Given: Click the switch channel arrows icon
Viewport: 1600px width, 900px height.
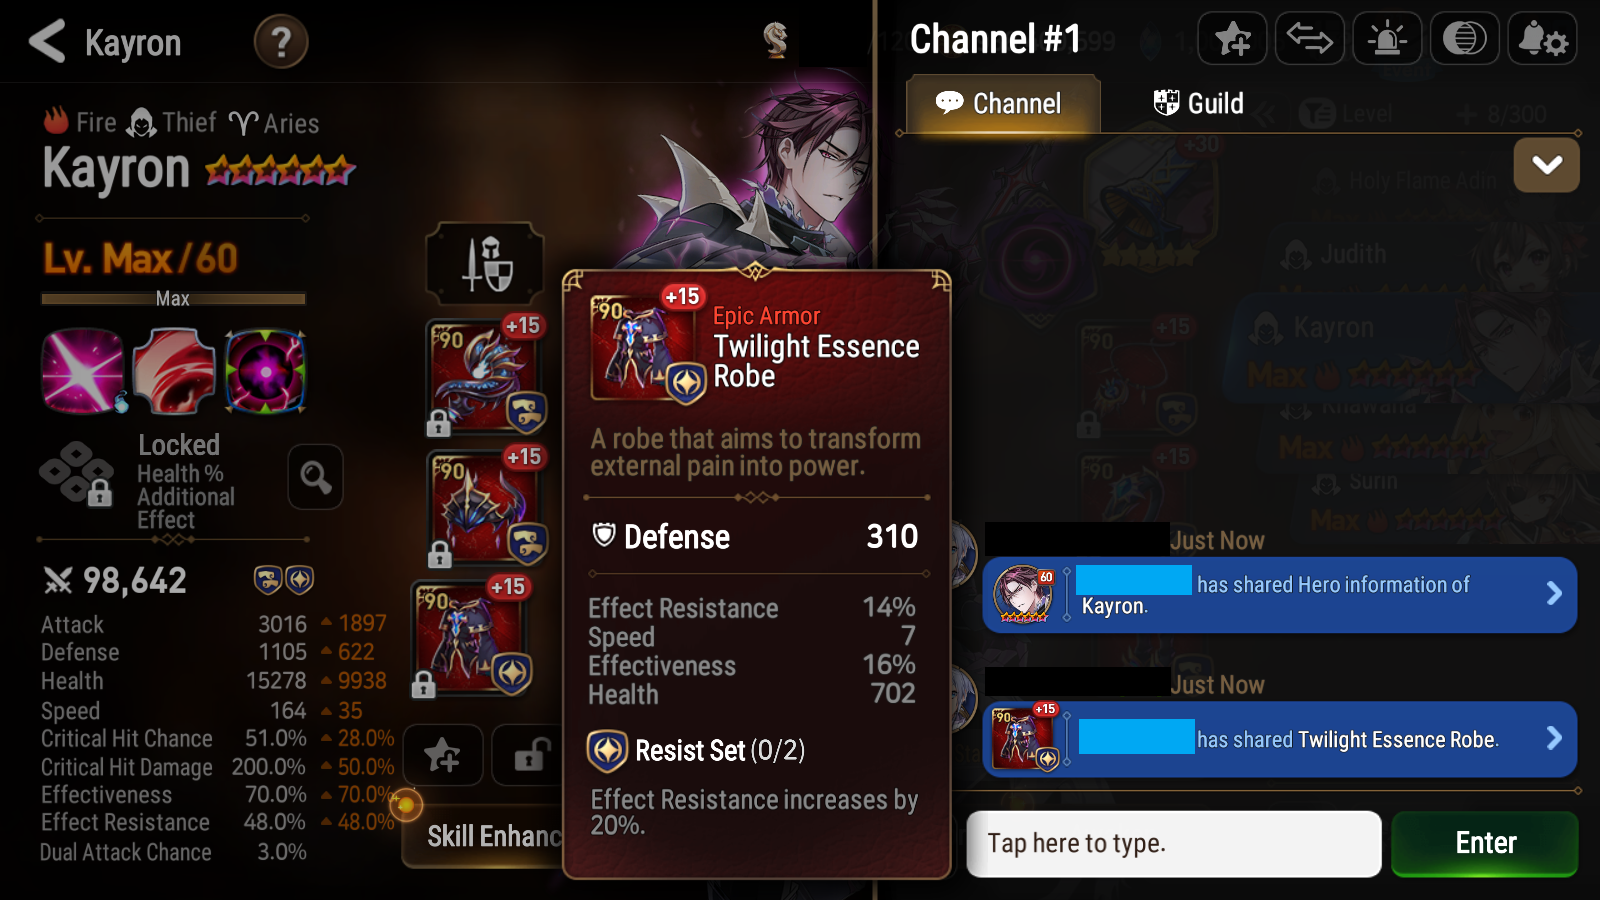Looking at the screenshot, I should click(x=1309, y=39).
